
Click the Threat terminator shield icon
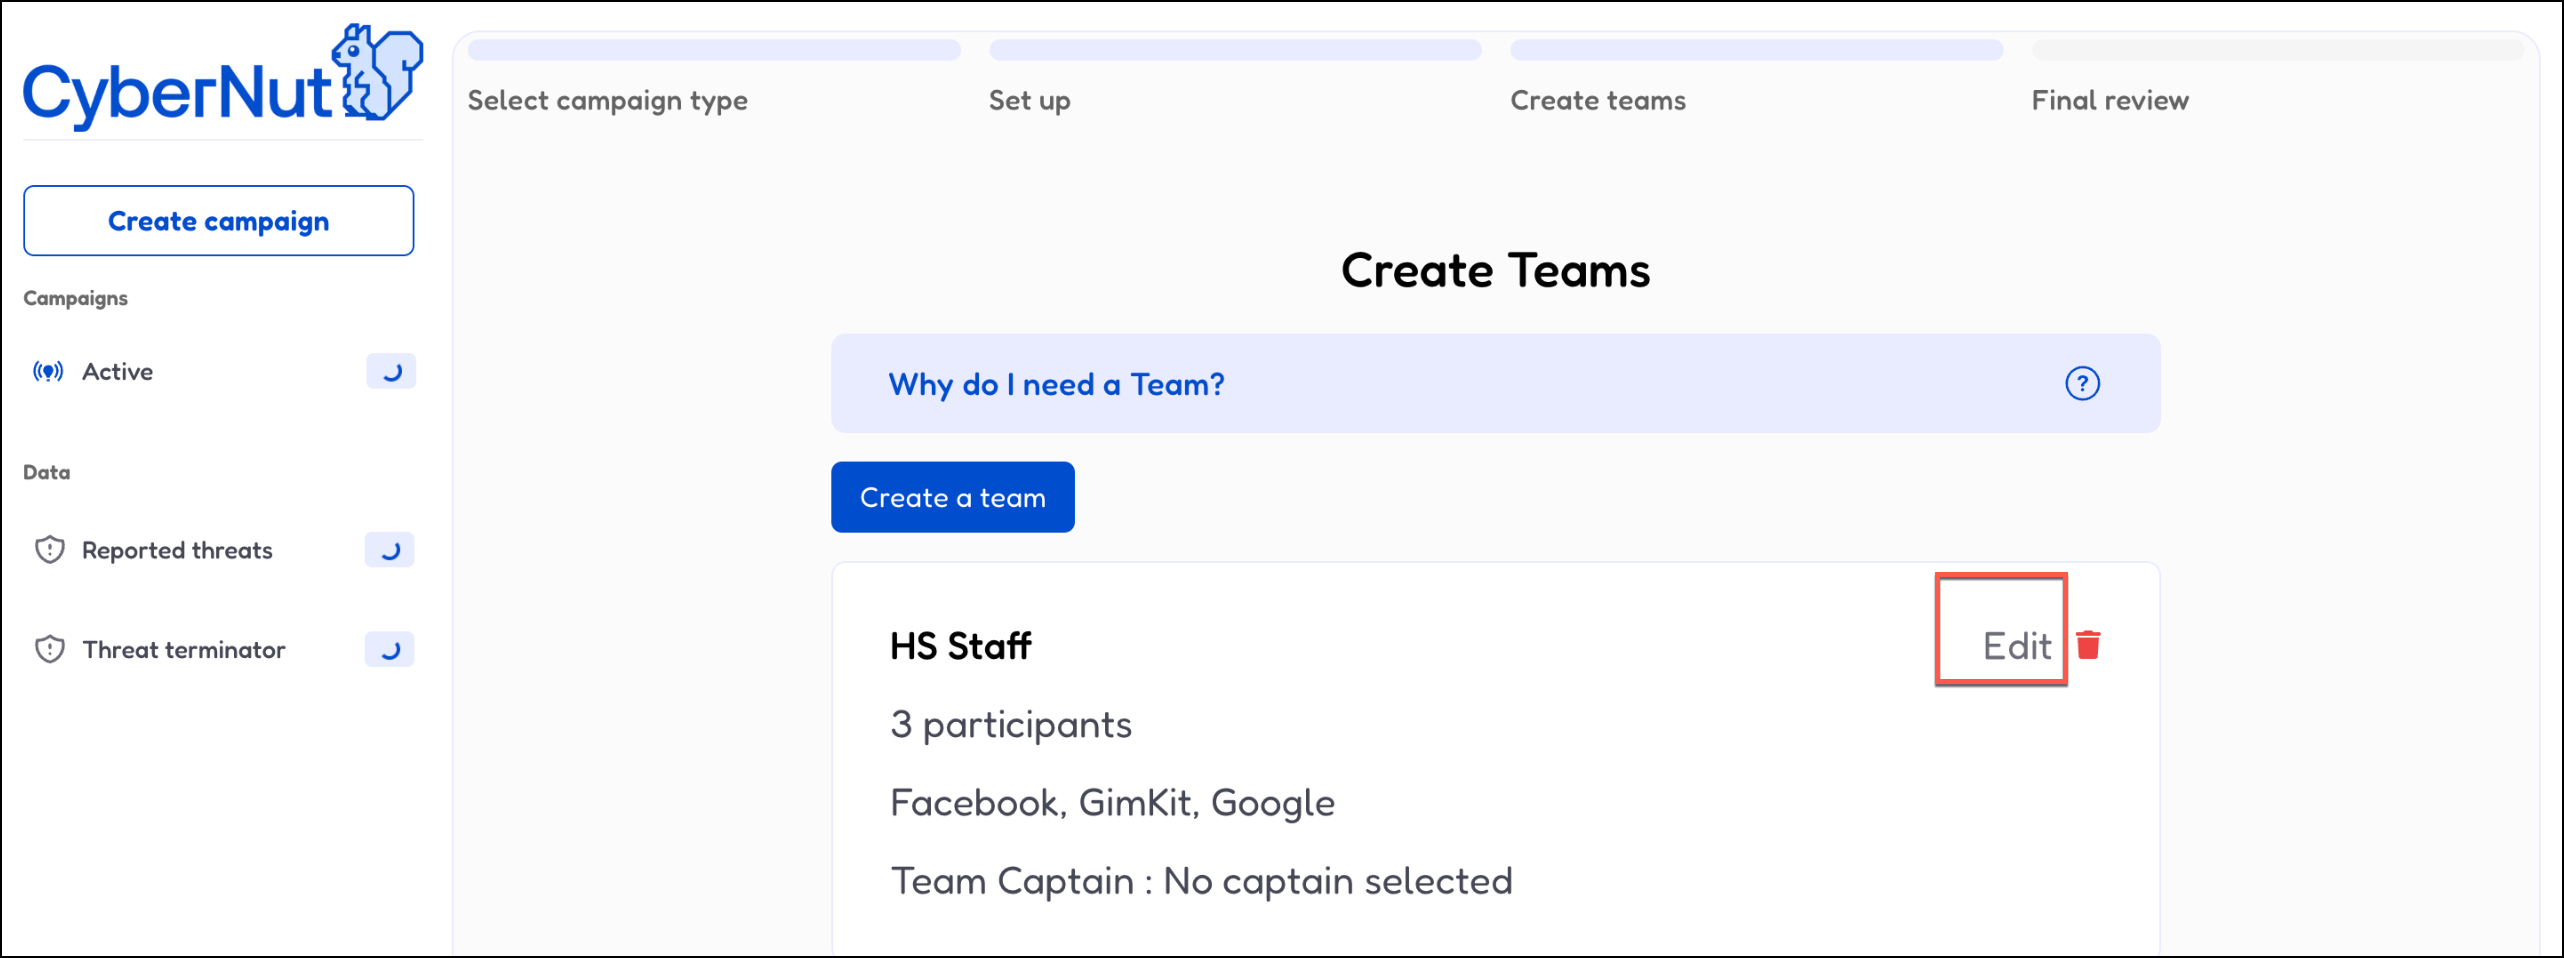click(49, 650)
